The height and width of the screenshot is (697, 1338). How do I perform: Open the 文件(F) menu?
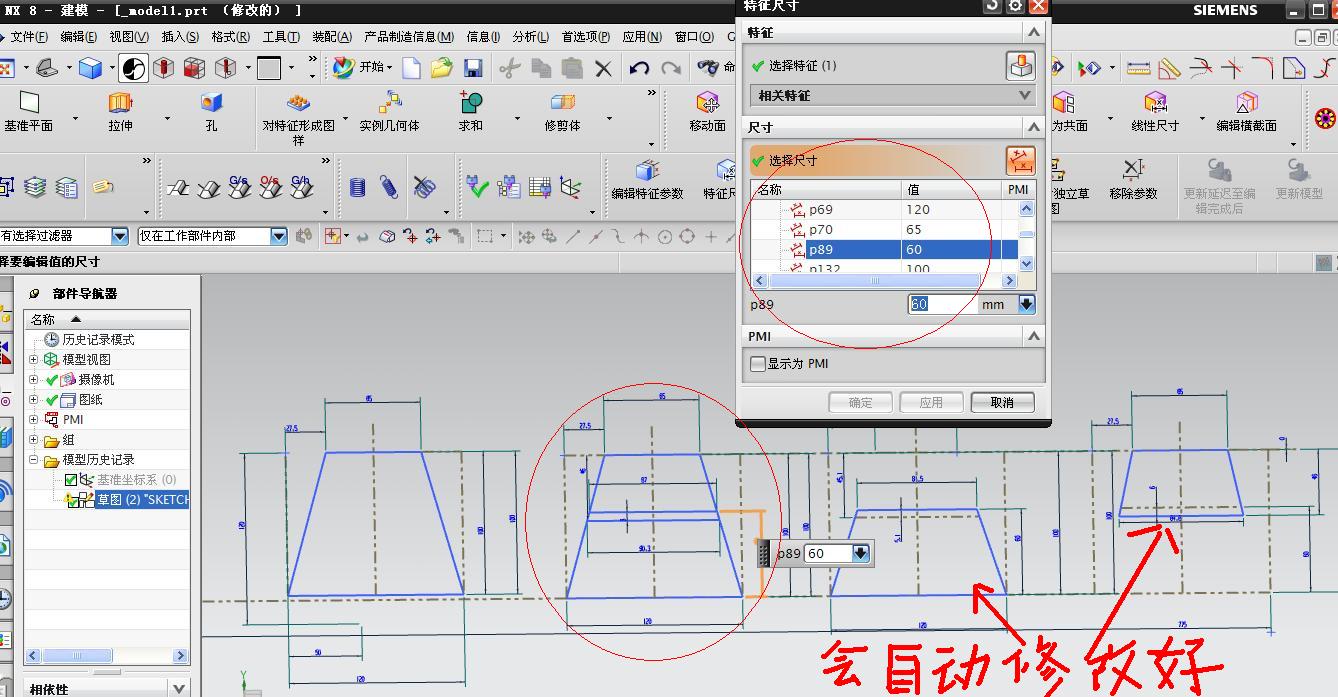[x=29, y=37]
